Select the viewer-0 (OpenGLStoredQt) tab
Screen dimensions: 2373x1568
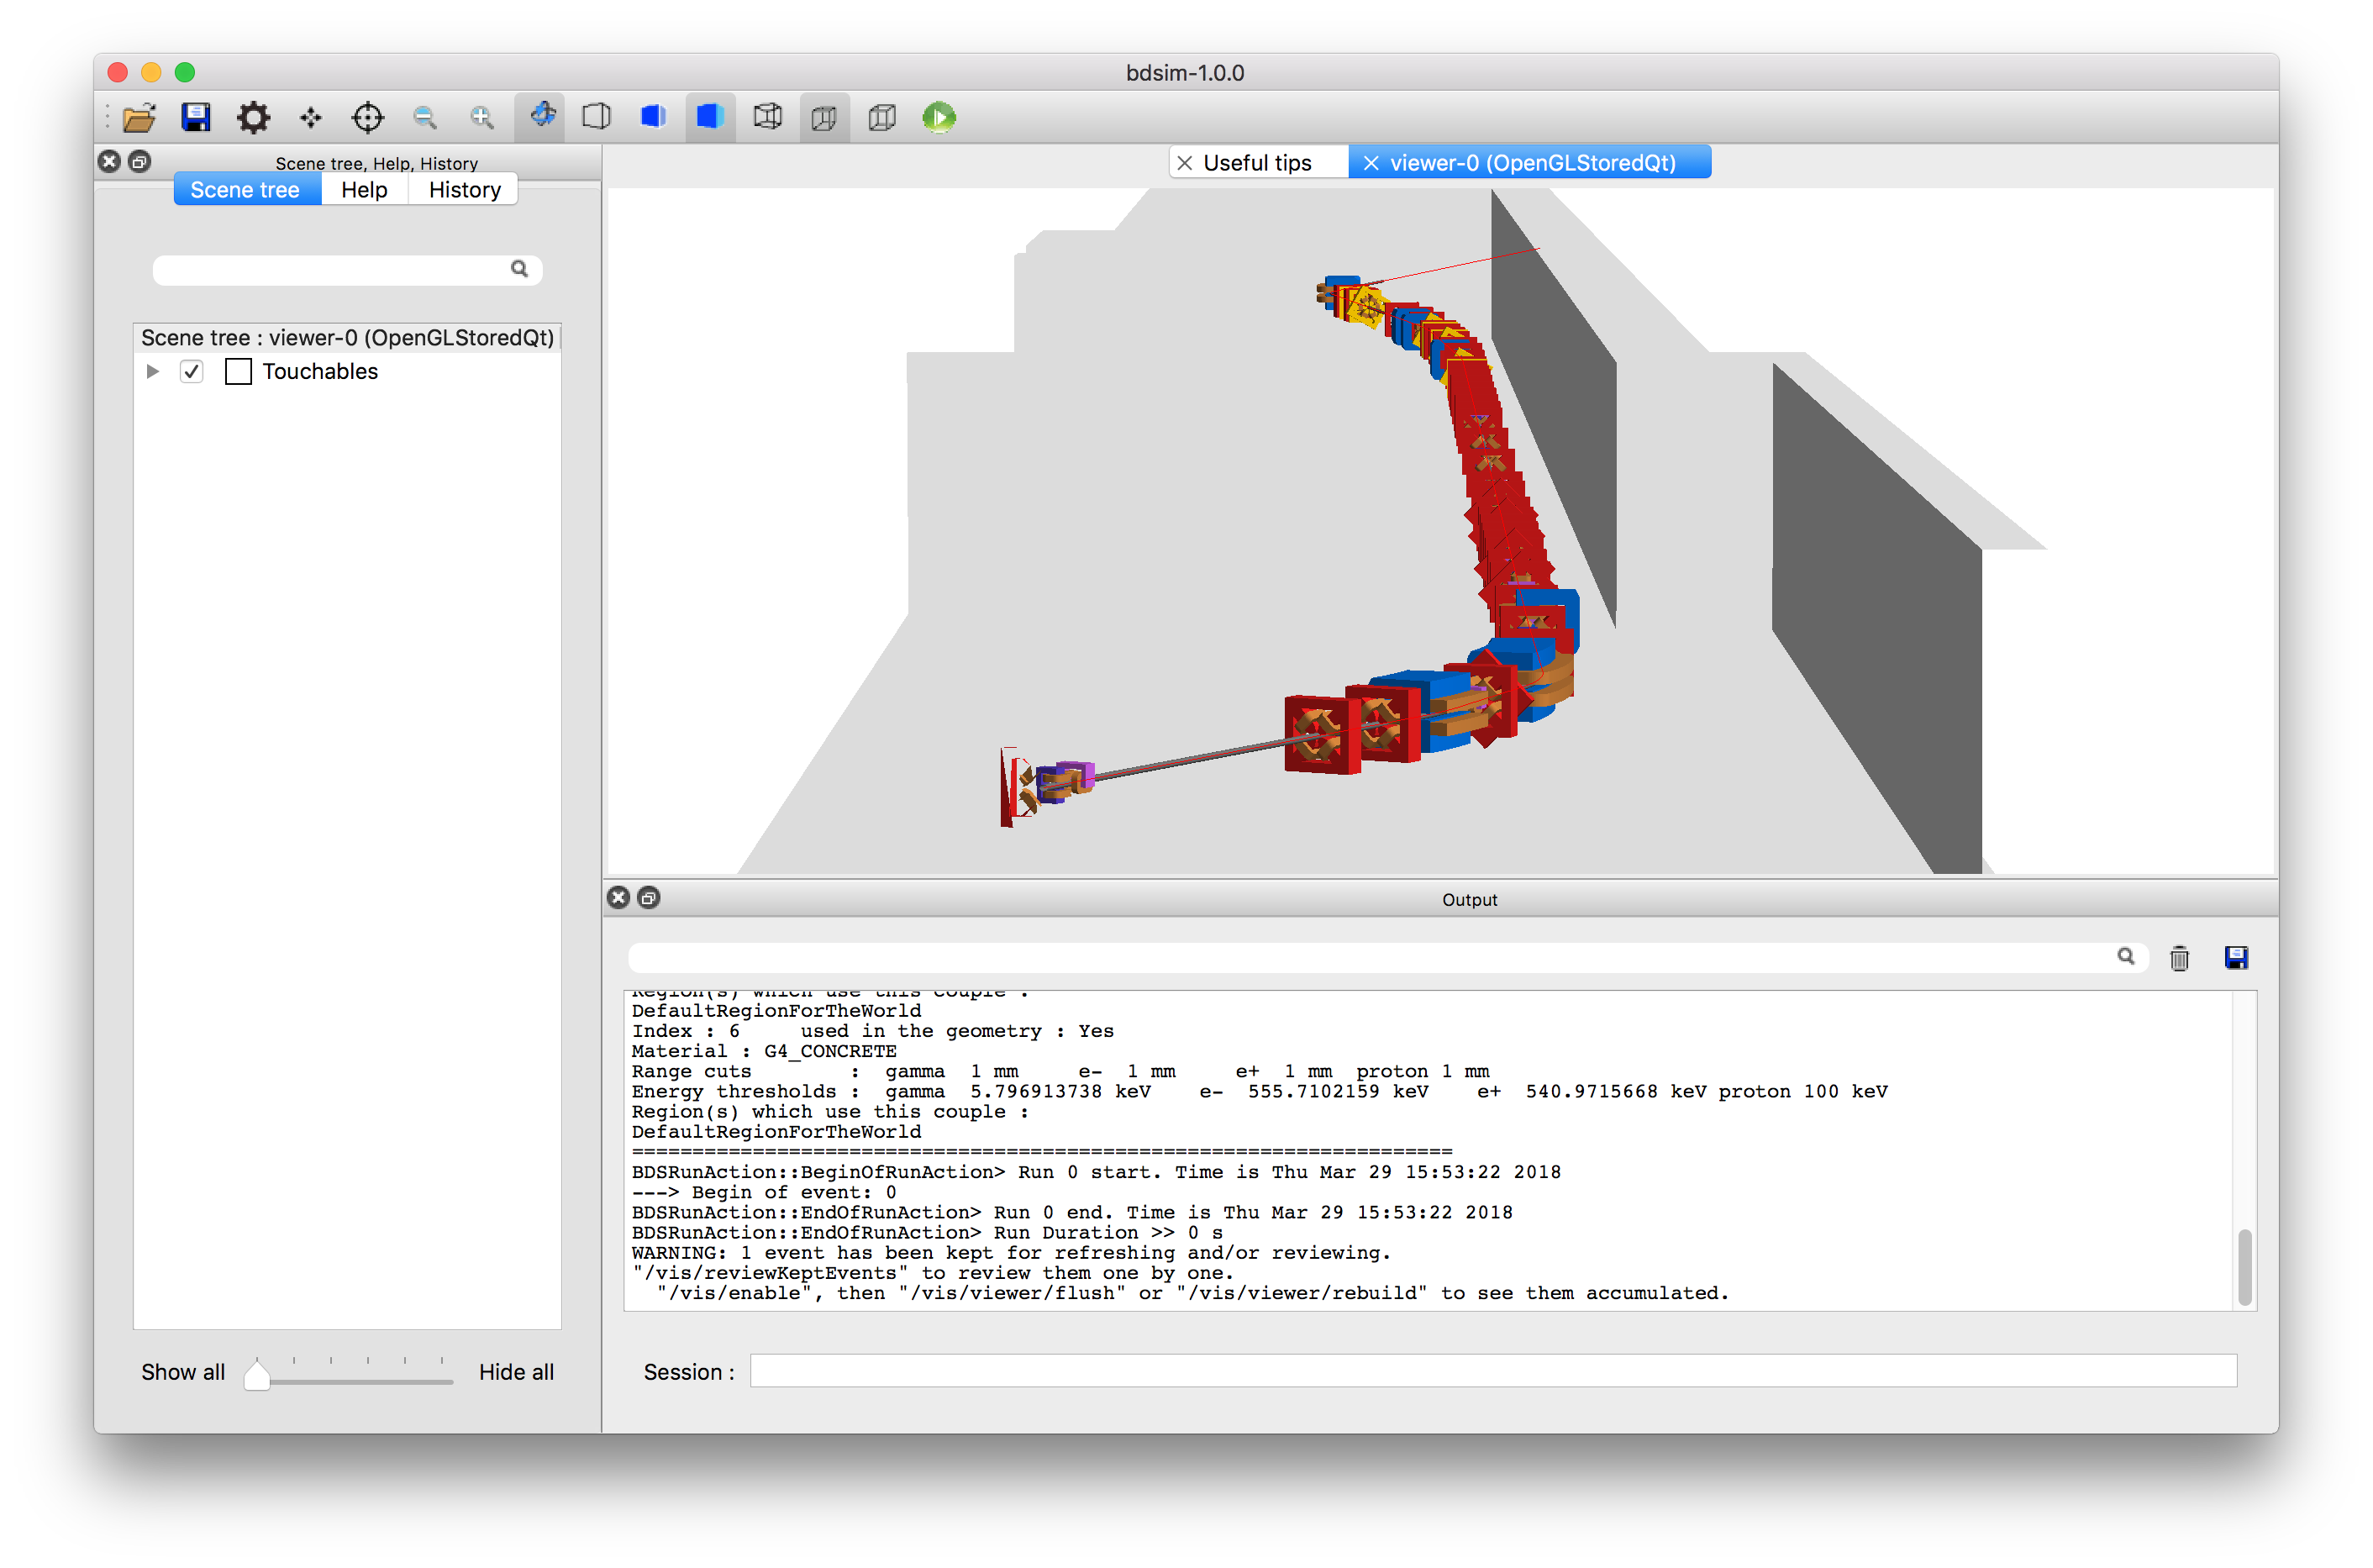pyautogui.click(x=1531, y=163)
